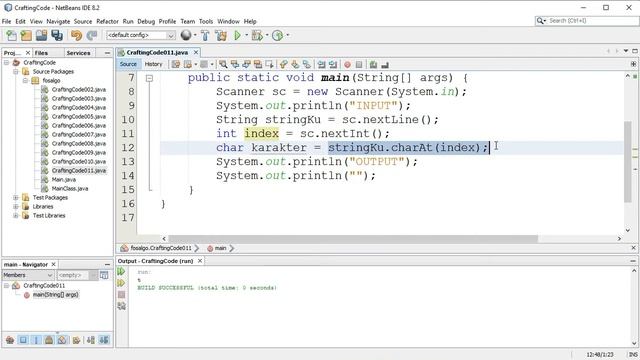Click the browser globe icon in toolbar
This screenshot has width=640, height=360.
click(186, 36)
